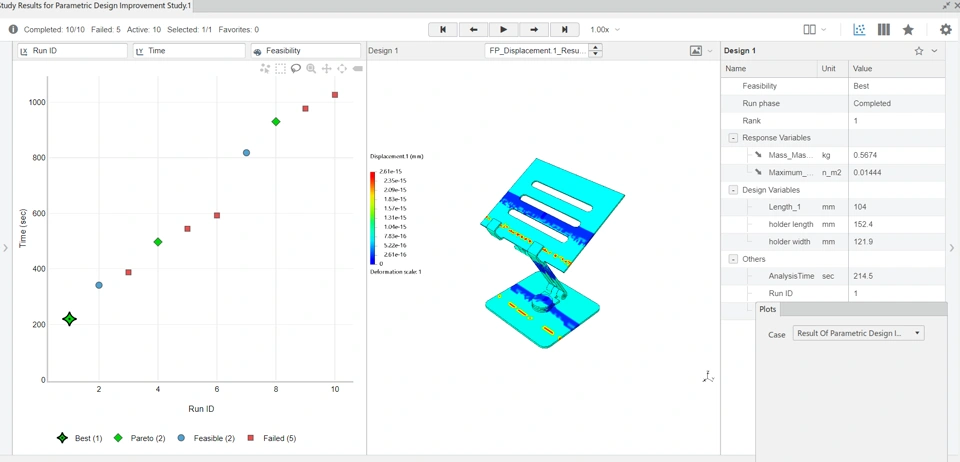This screenshot has width=960, height=462.
Task: Open the Case dropdown in Plots panel
Action: (858, 333)
